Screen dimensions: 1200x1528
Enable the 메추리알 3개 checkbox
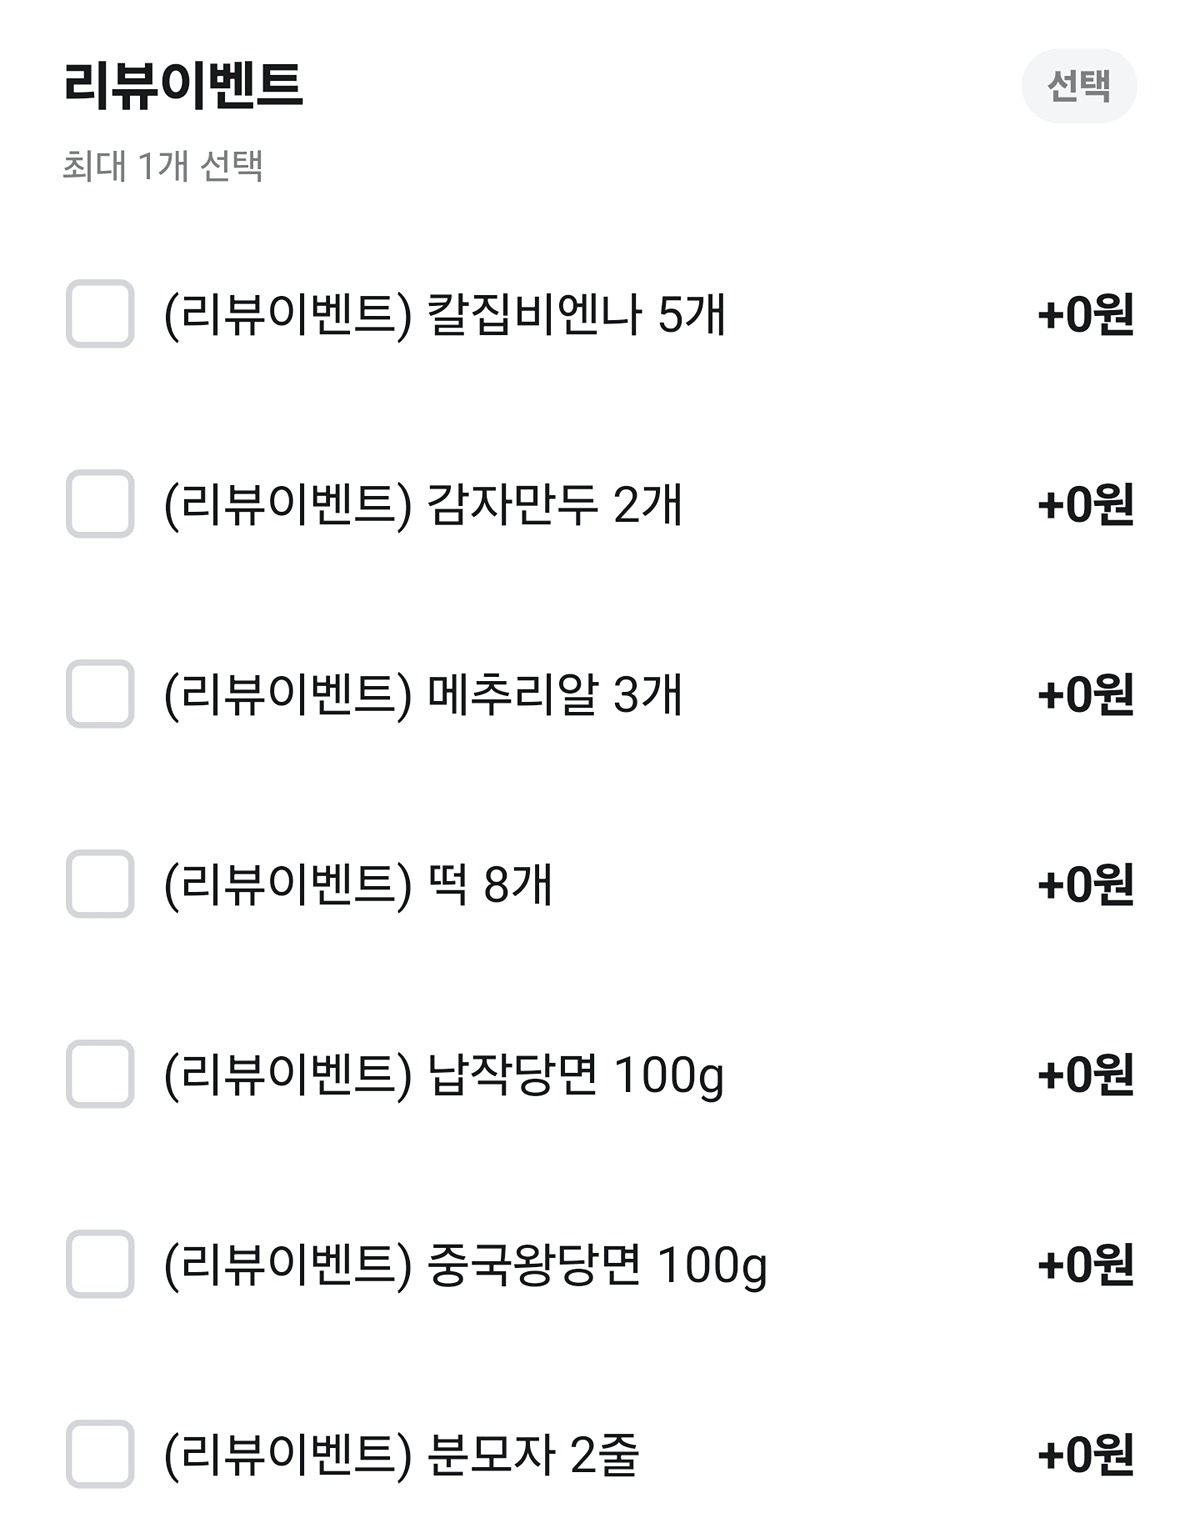tap(100, 694)
